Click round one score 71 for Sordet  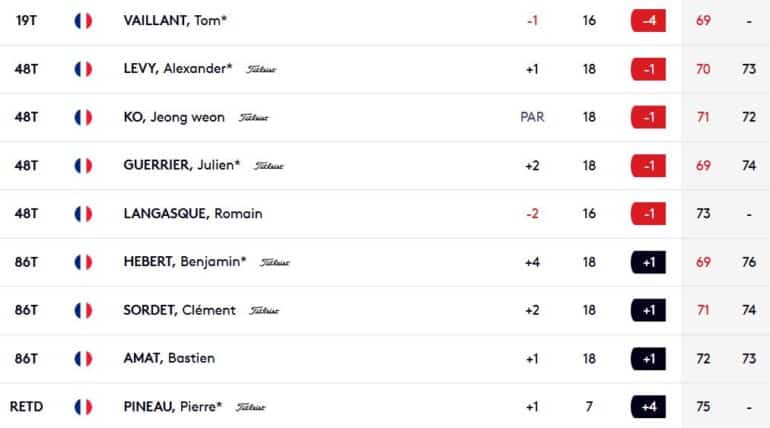[703, 310]
